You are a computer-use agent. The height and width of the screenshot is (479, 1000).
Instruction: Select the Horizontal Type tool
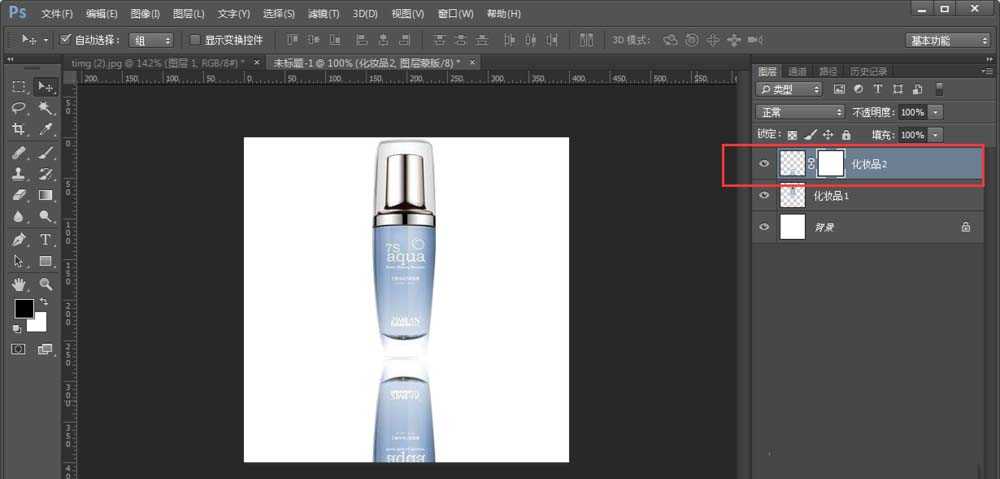point(46,240)
